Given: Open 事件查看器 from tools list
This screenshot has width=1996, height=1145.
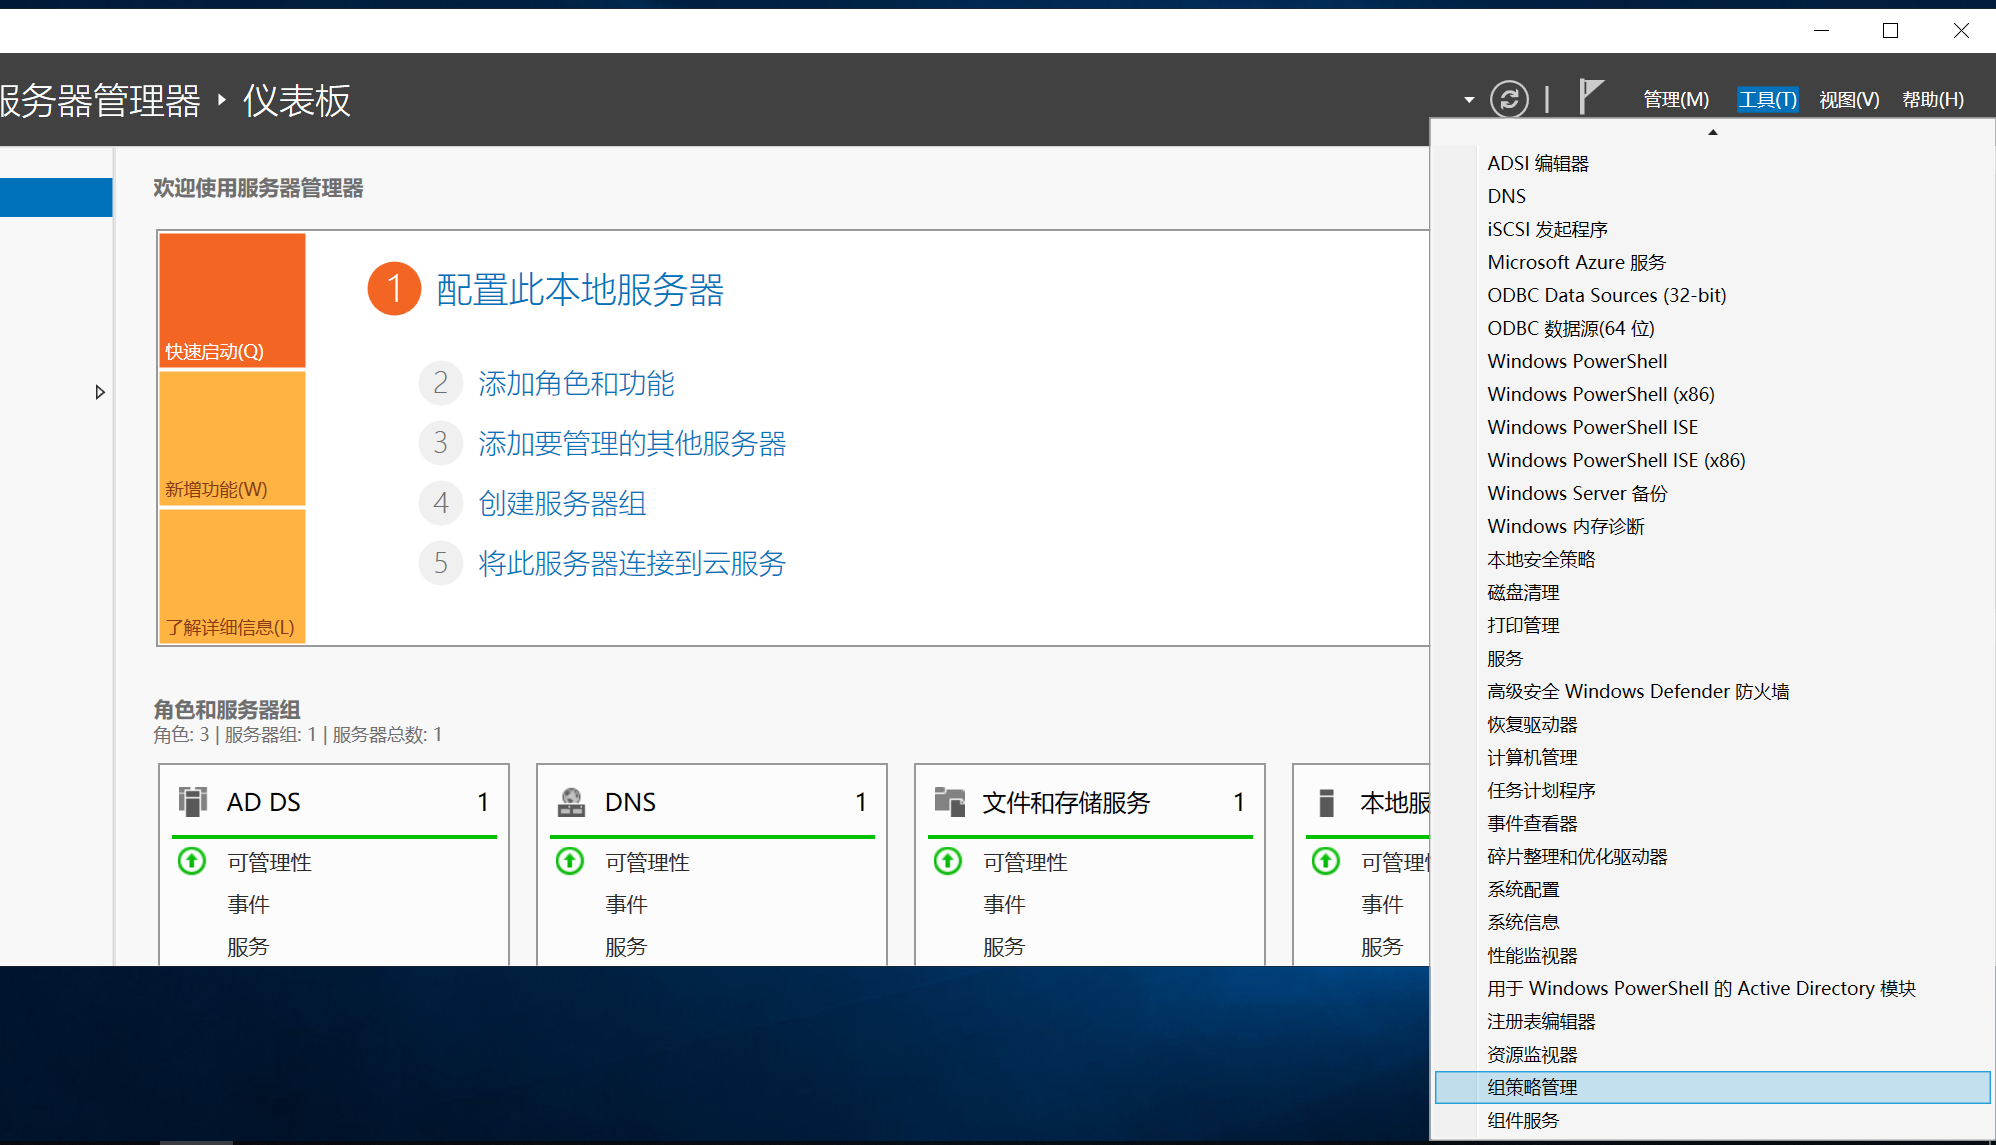Looking at the screenshot, I should click(x=1532, y=823).
